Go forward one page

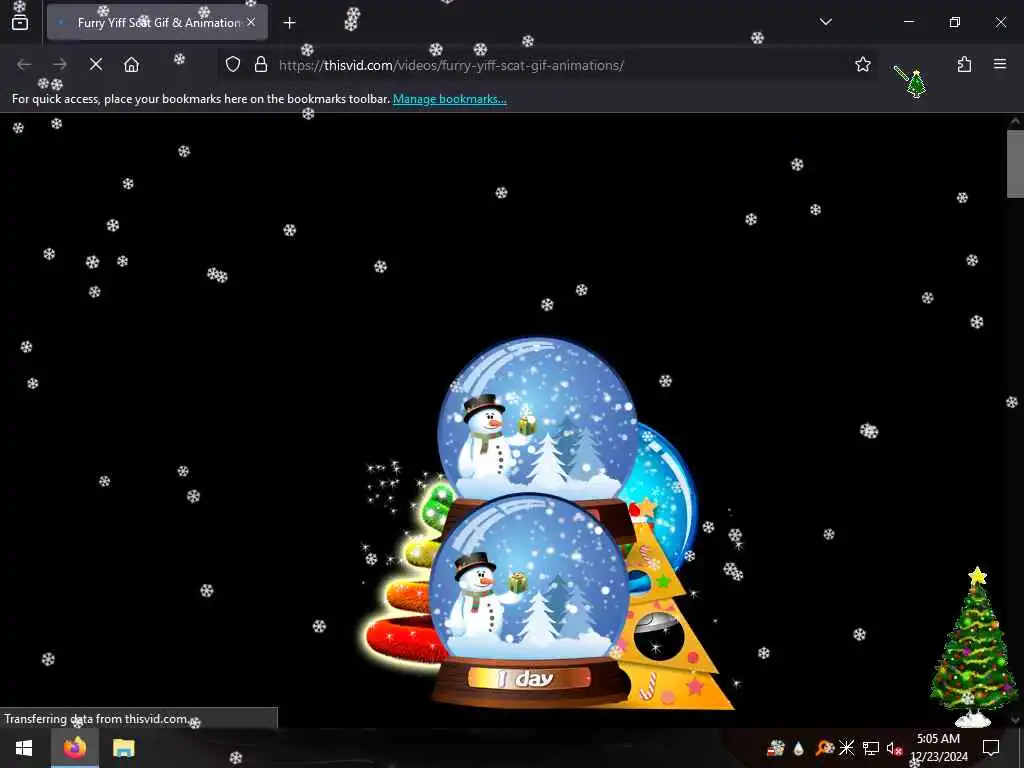(60, 65)
